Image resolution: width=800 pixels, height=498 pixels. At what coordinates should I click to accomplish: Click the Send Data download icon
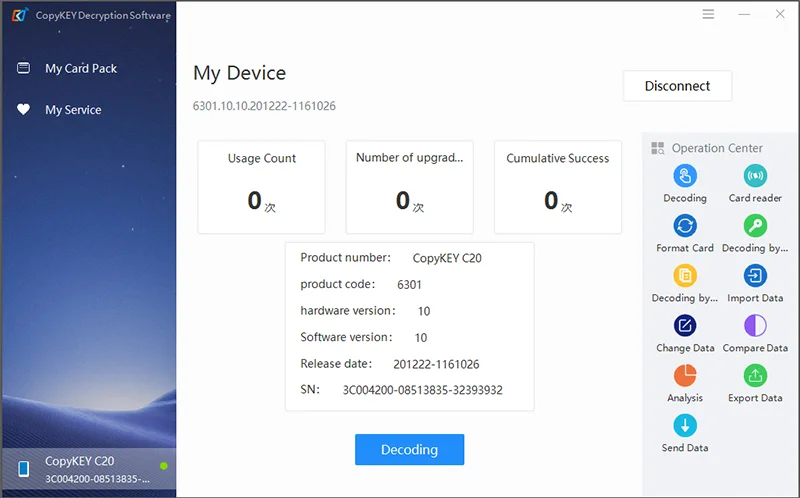(685, 426)
